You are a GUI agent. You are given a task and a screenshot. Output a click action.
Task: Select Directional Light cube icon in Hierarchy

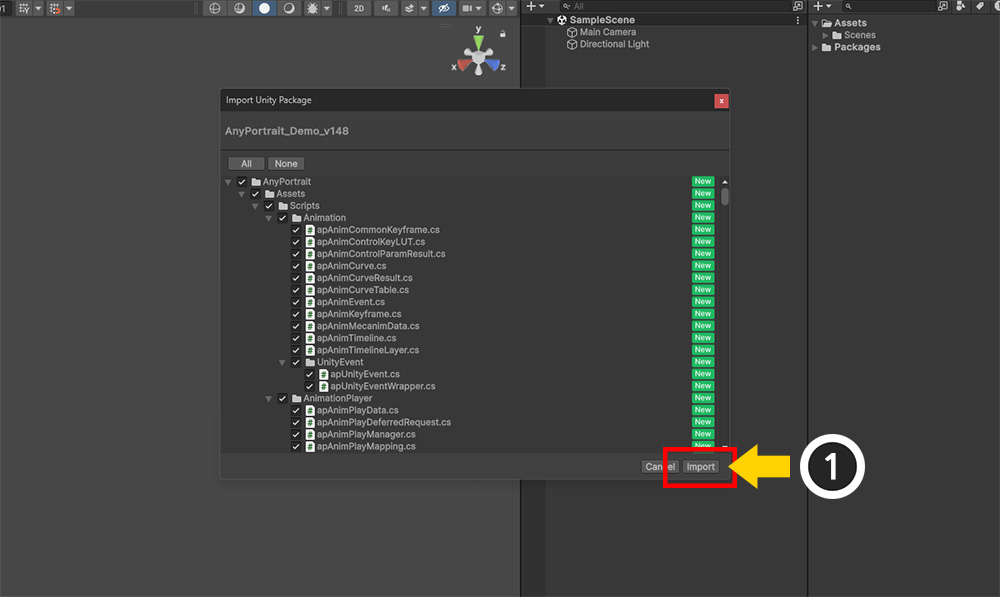click(572, 44)
